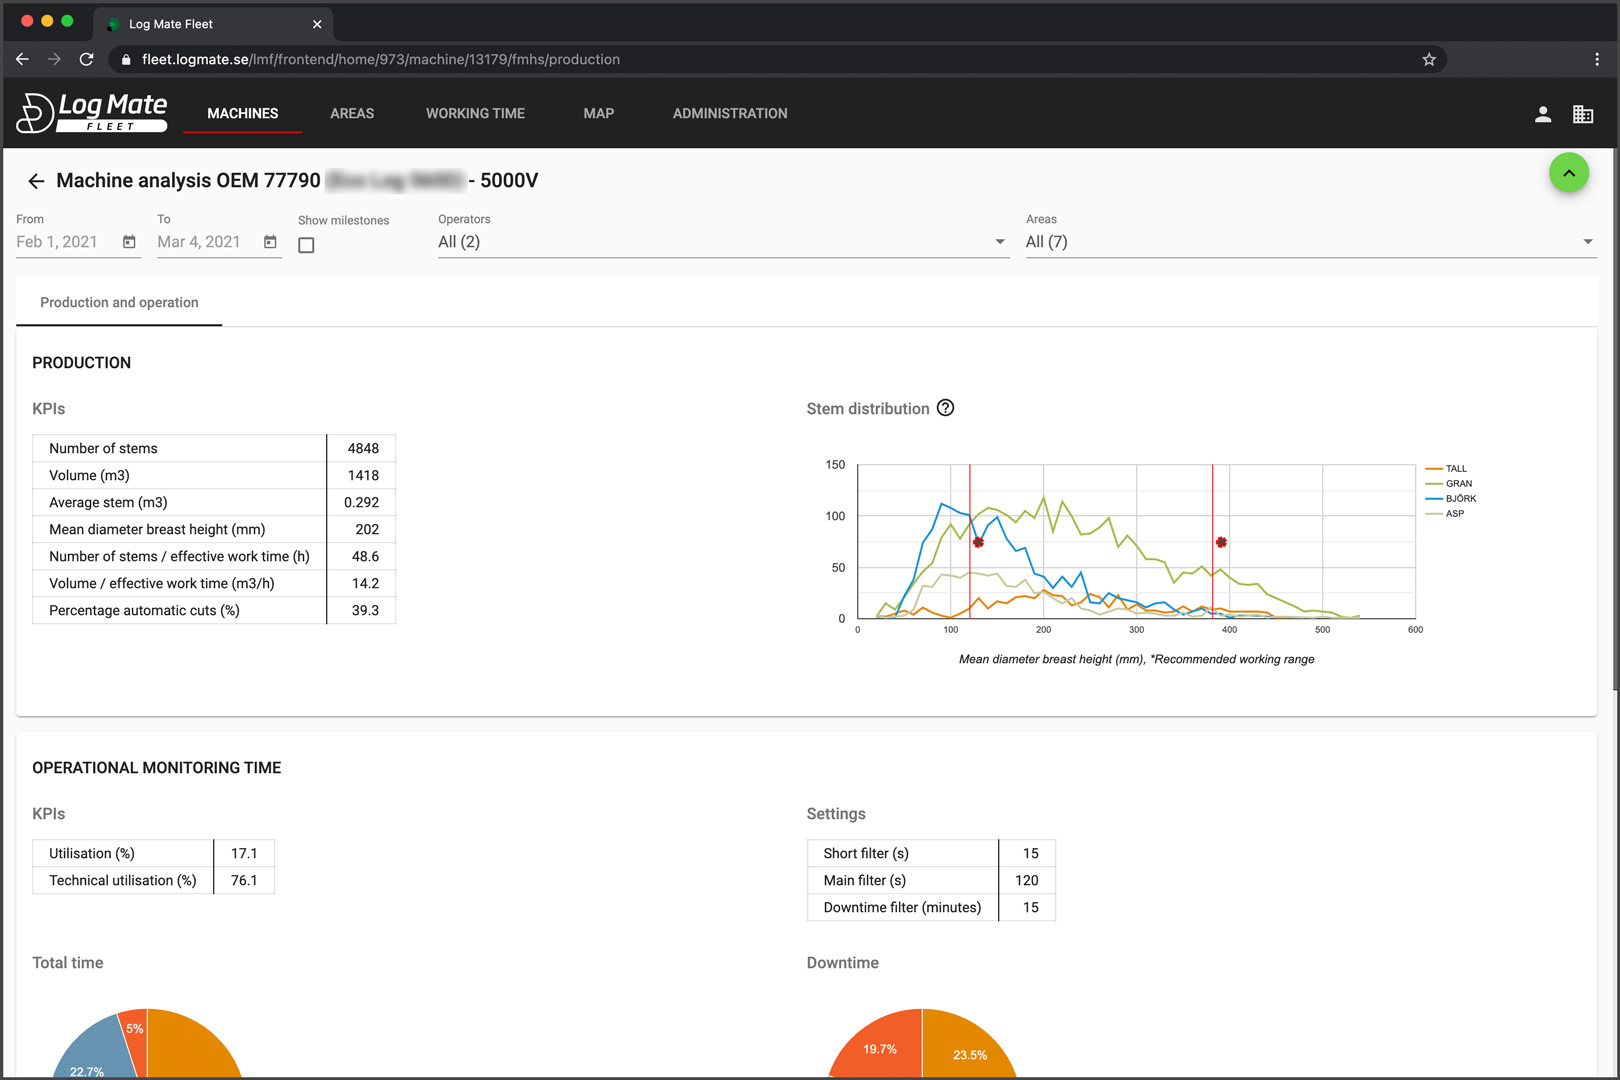Toggle the ASP series in chart legend
Image resolution: width=1620 pixels, height=1080 pixels.
[1445, 514]
